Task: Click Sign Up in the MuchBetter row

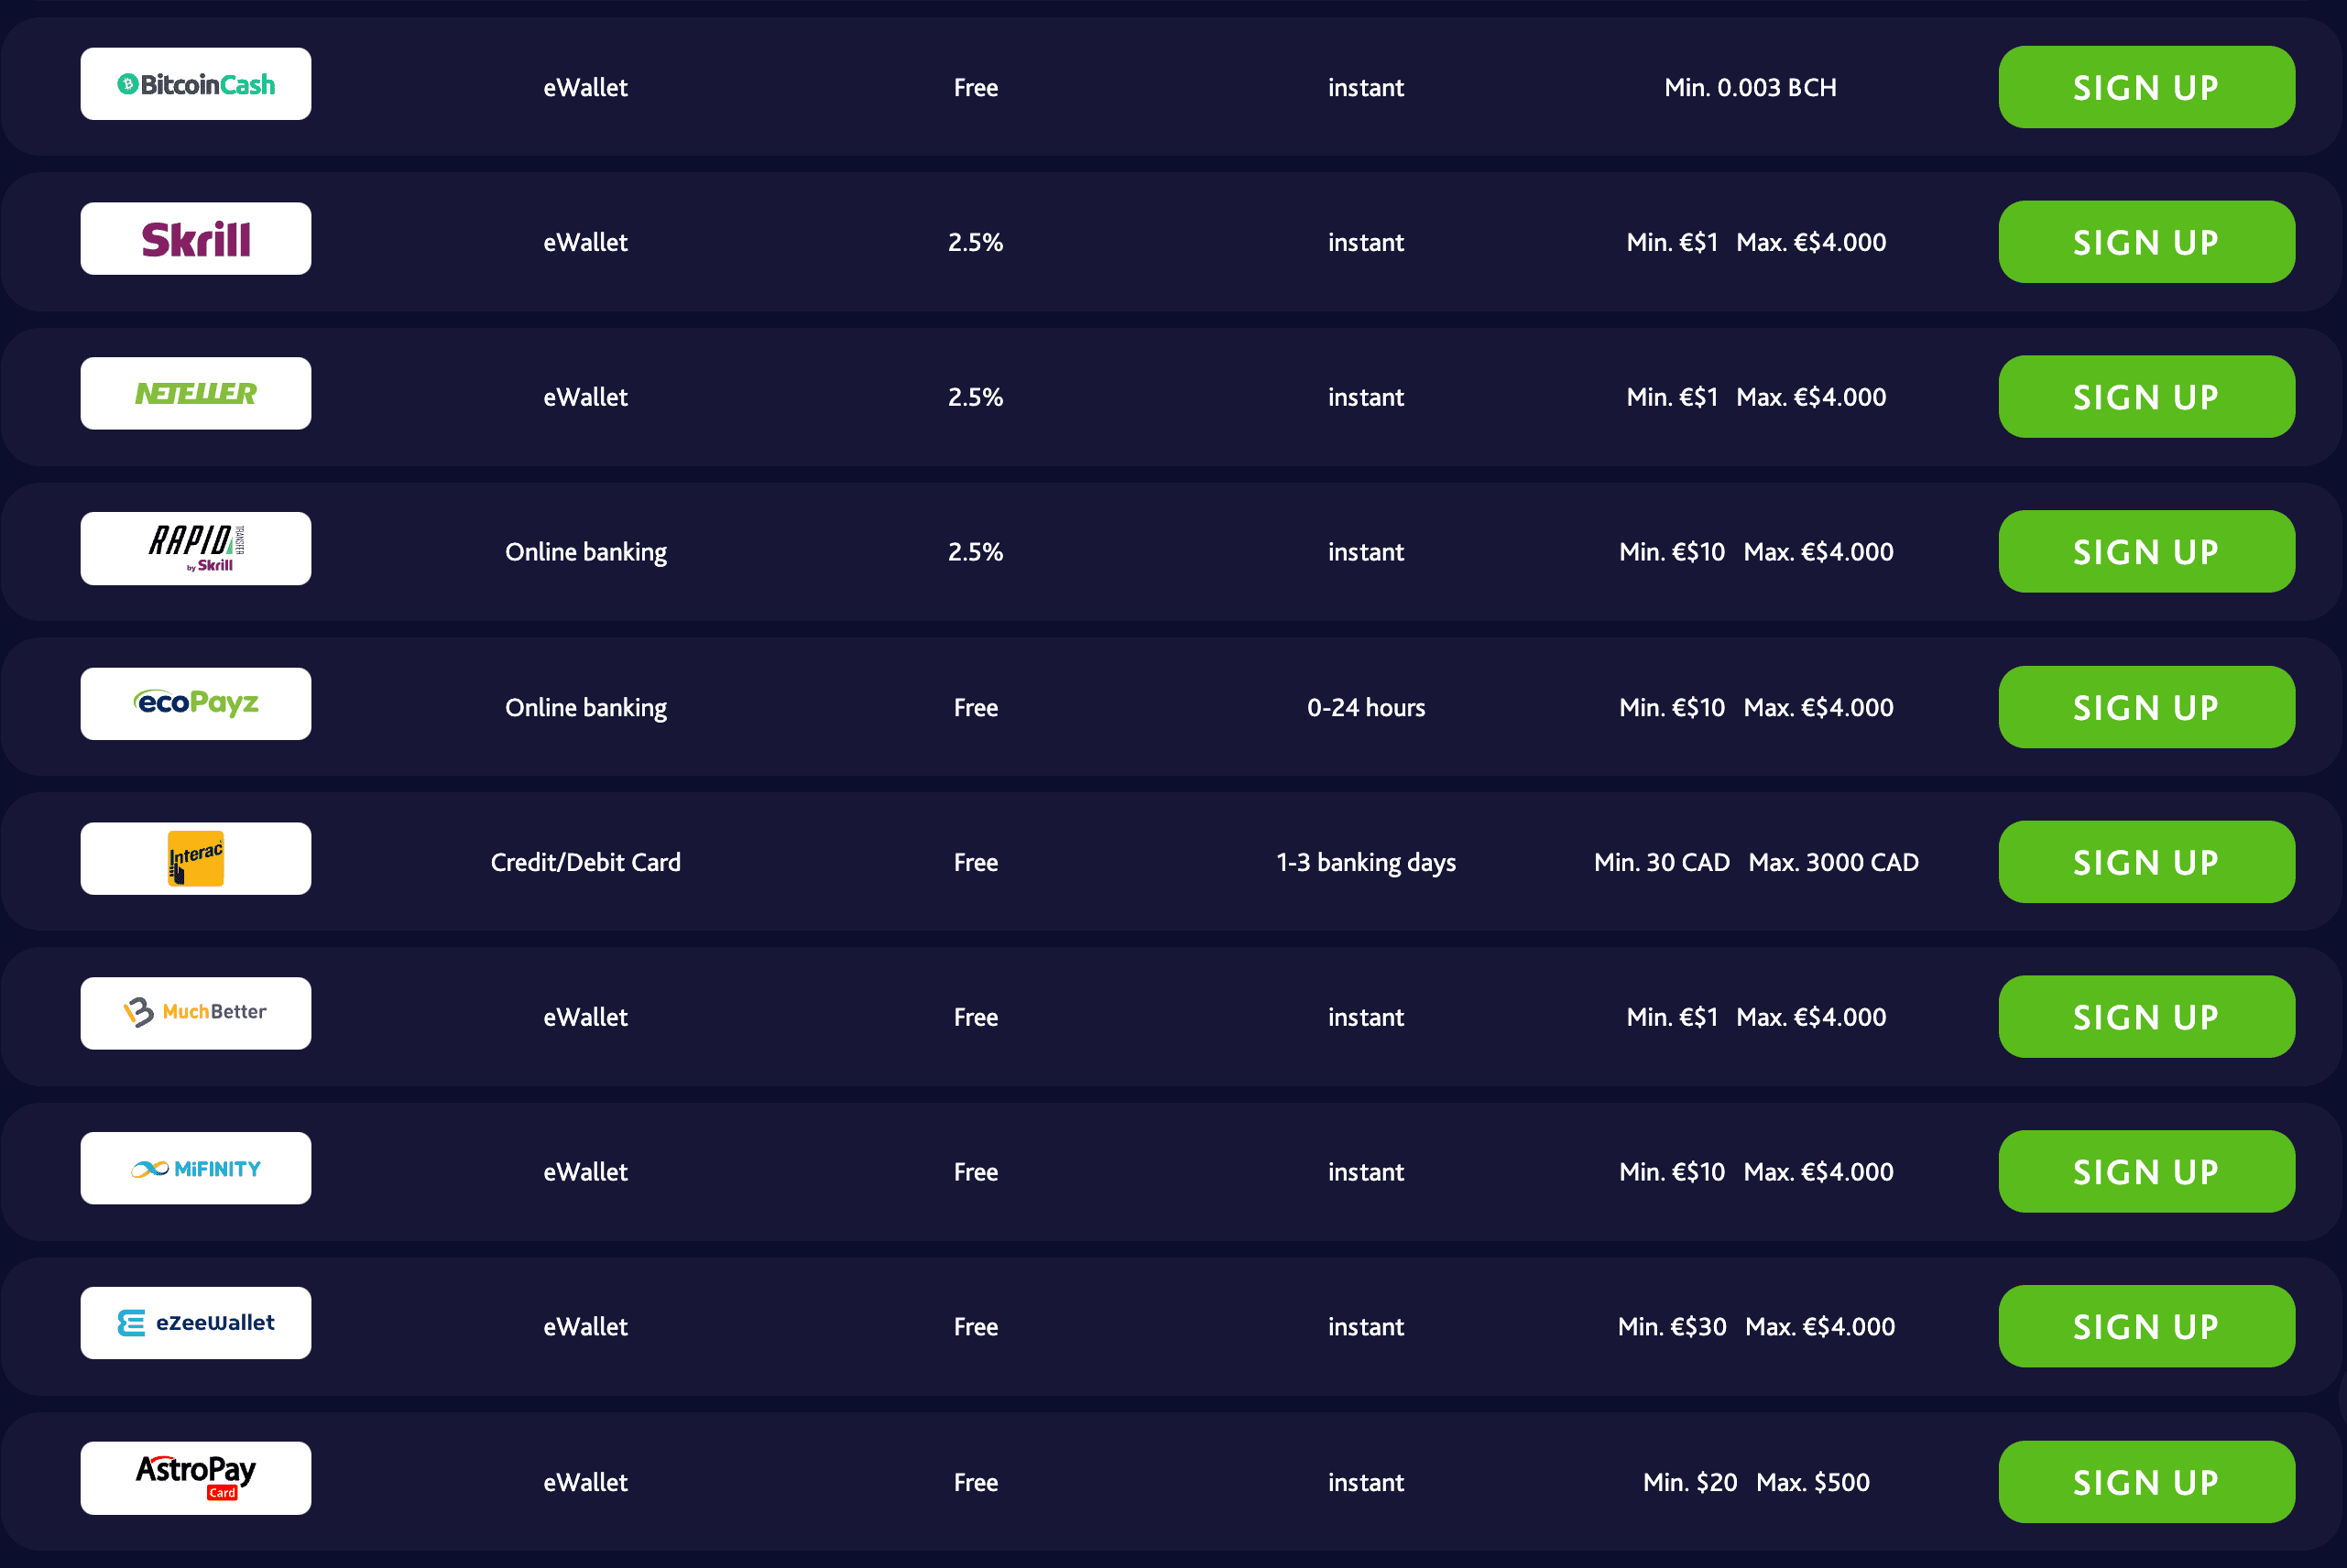Action: click(2146, 1017)
